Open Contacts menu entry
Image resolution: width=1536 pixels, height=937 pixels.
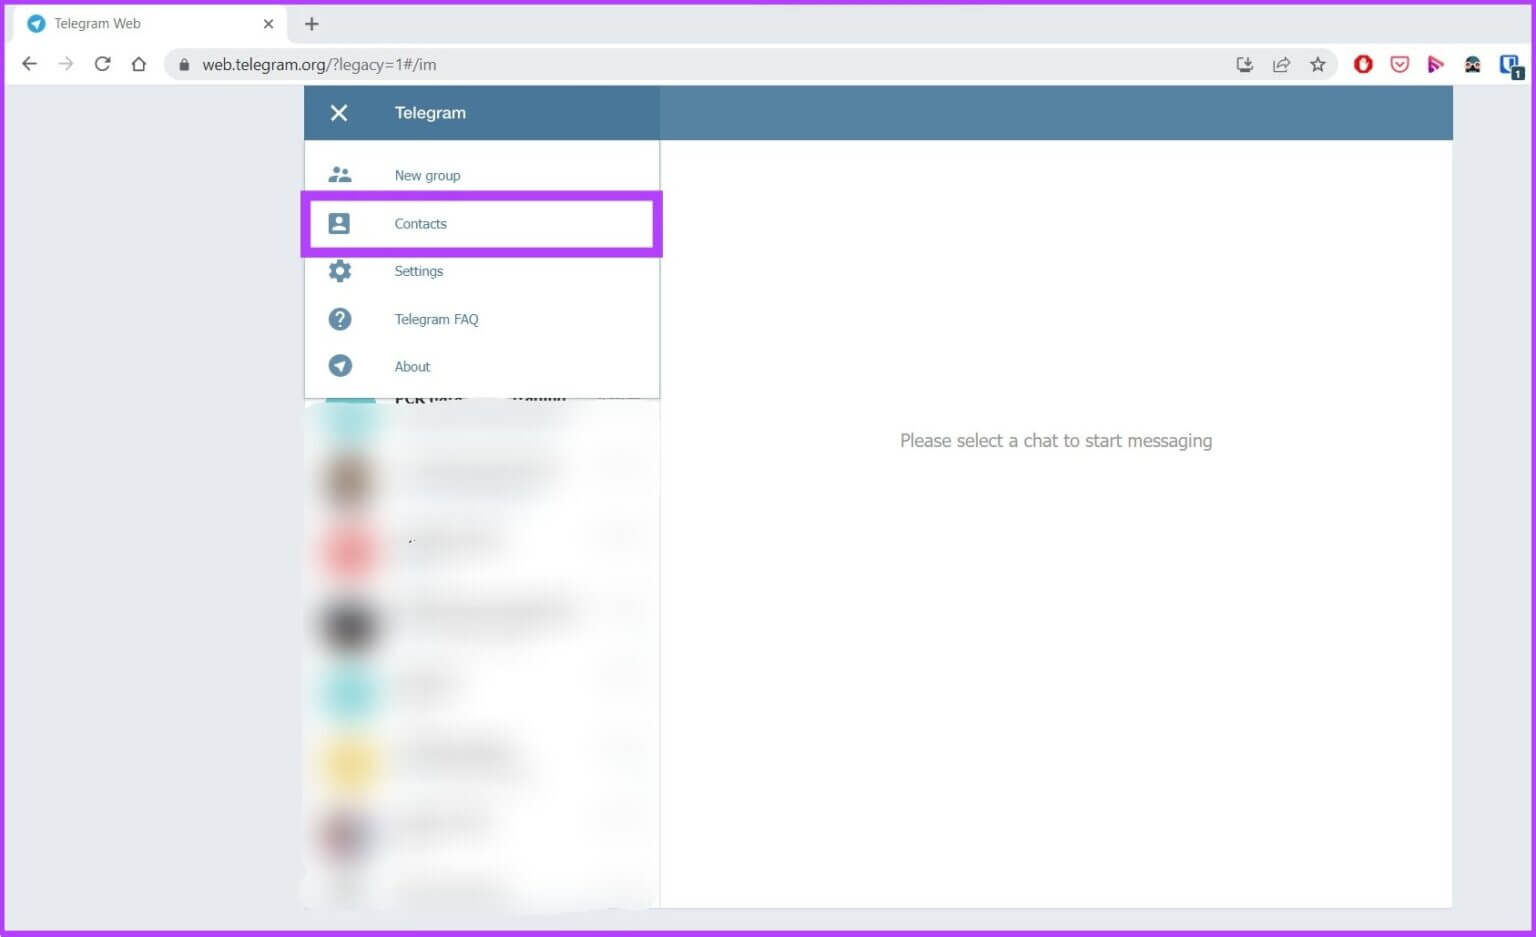tap(482, 223)
